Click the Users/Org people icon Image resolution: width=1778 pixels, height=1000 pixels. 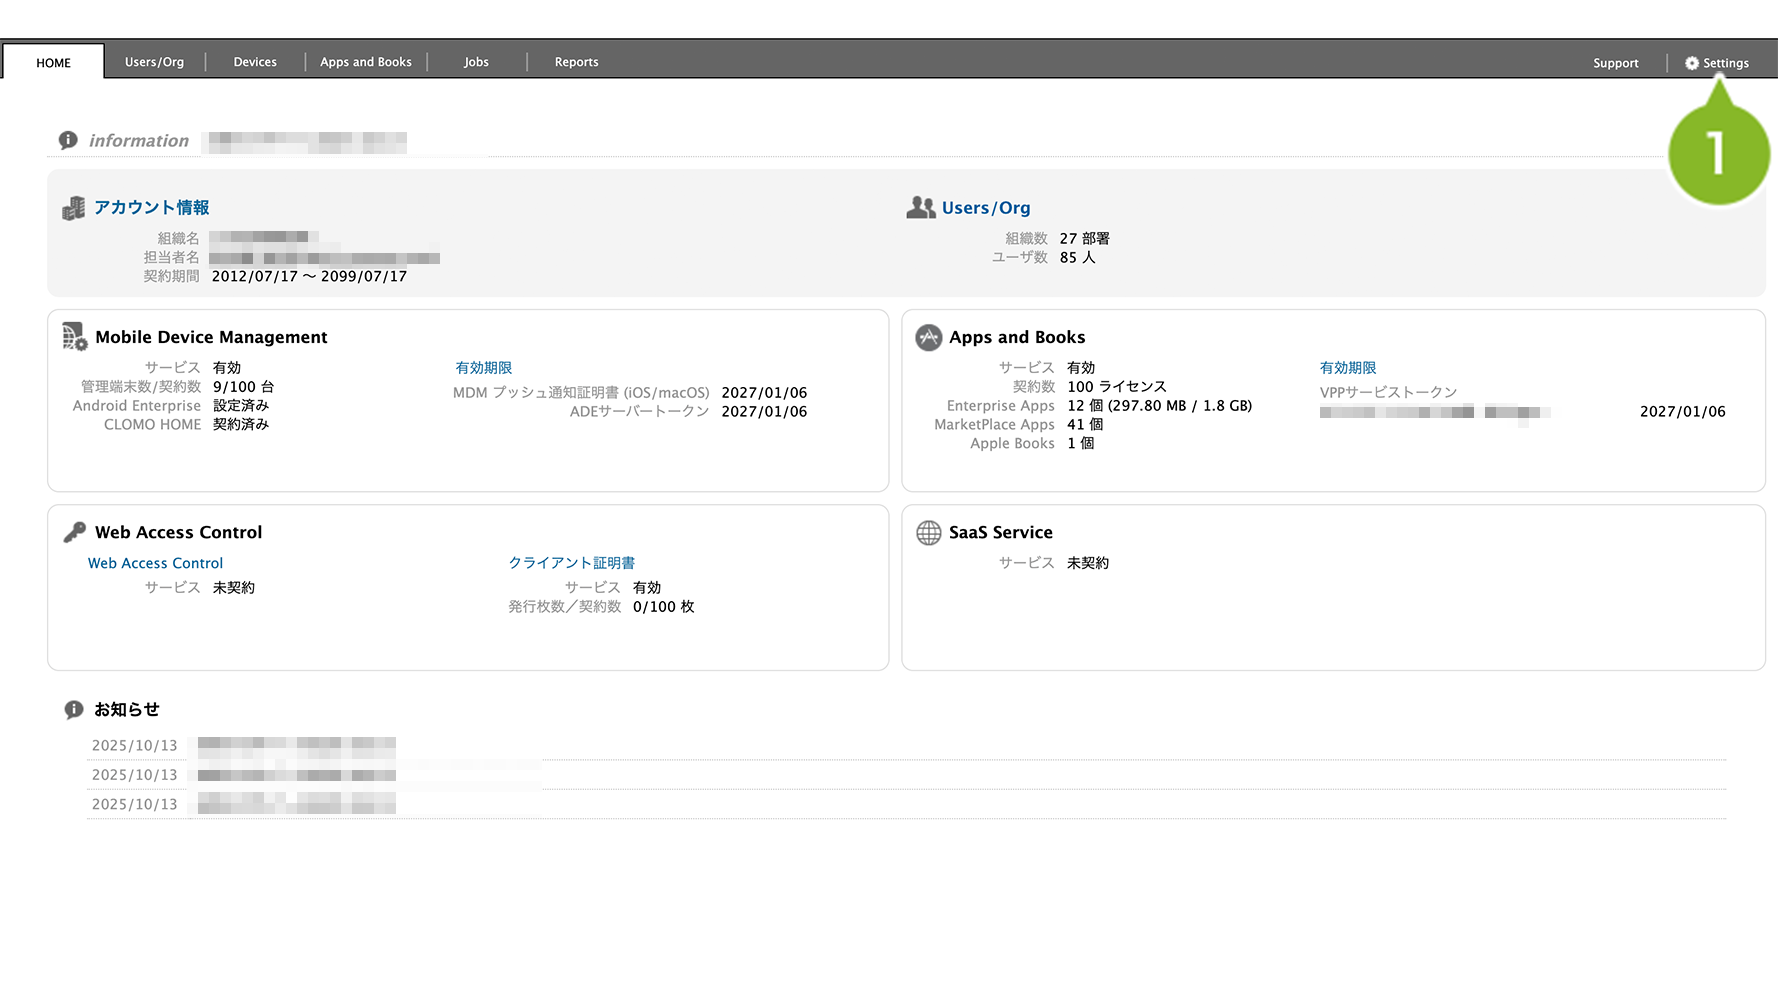[920, 208]
